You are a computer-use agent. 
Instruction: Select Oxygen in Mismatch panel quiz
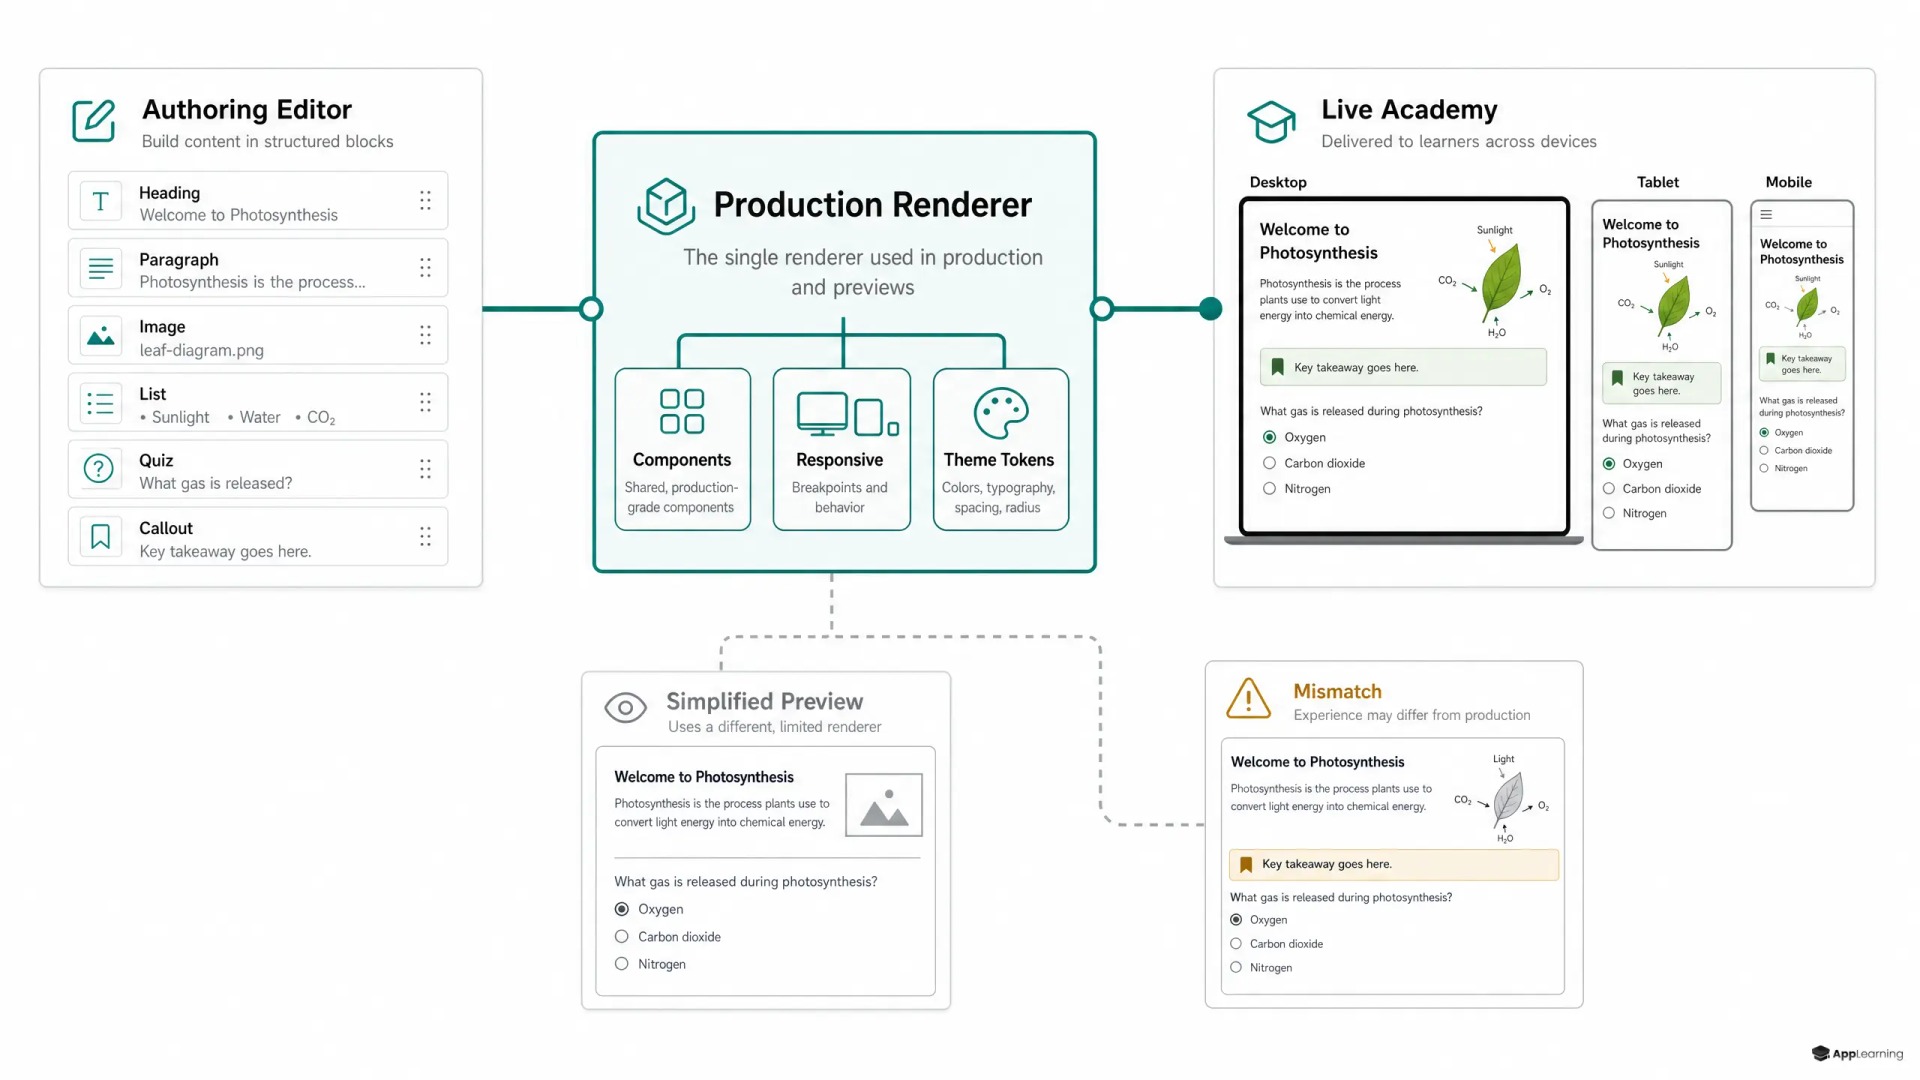point(1236,920)
